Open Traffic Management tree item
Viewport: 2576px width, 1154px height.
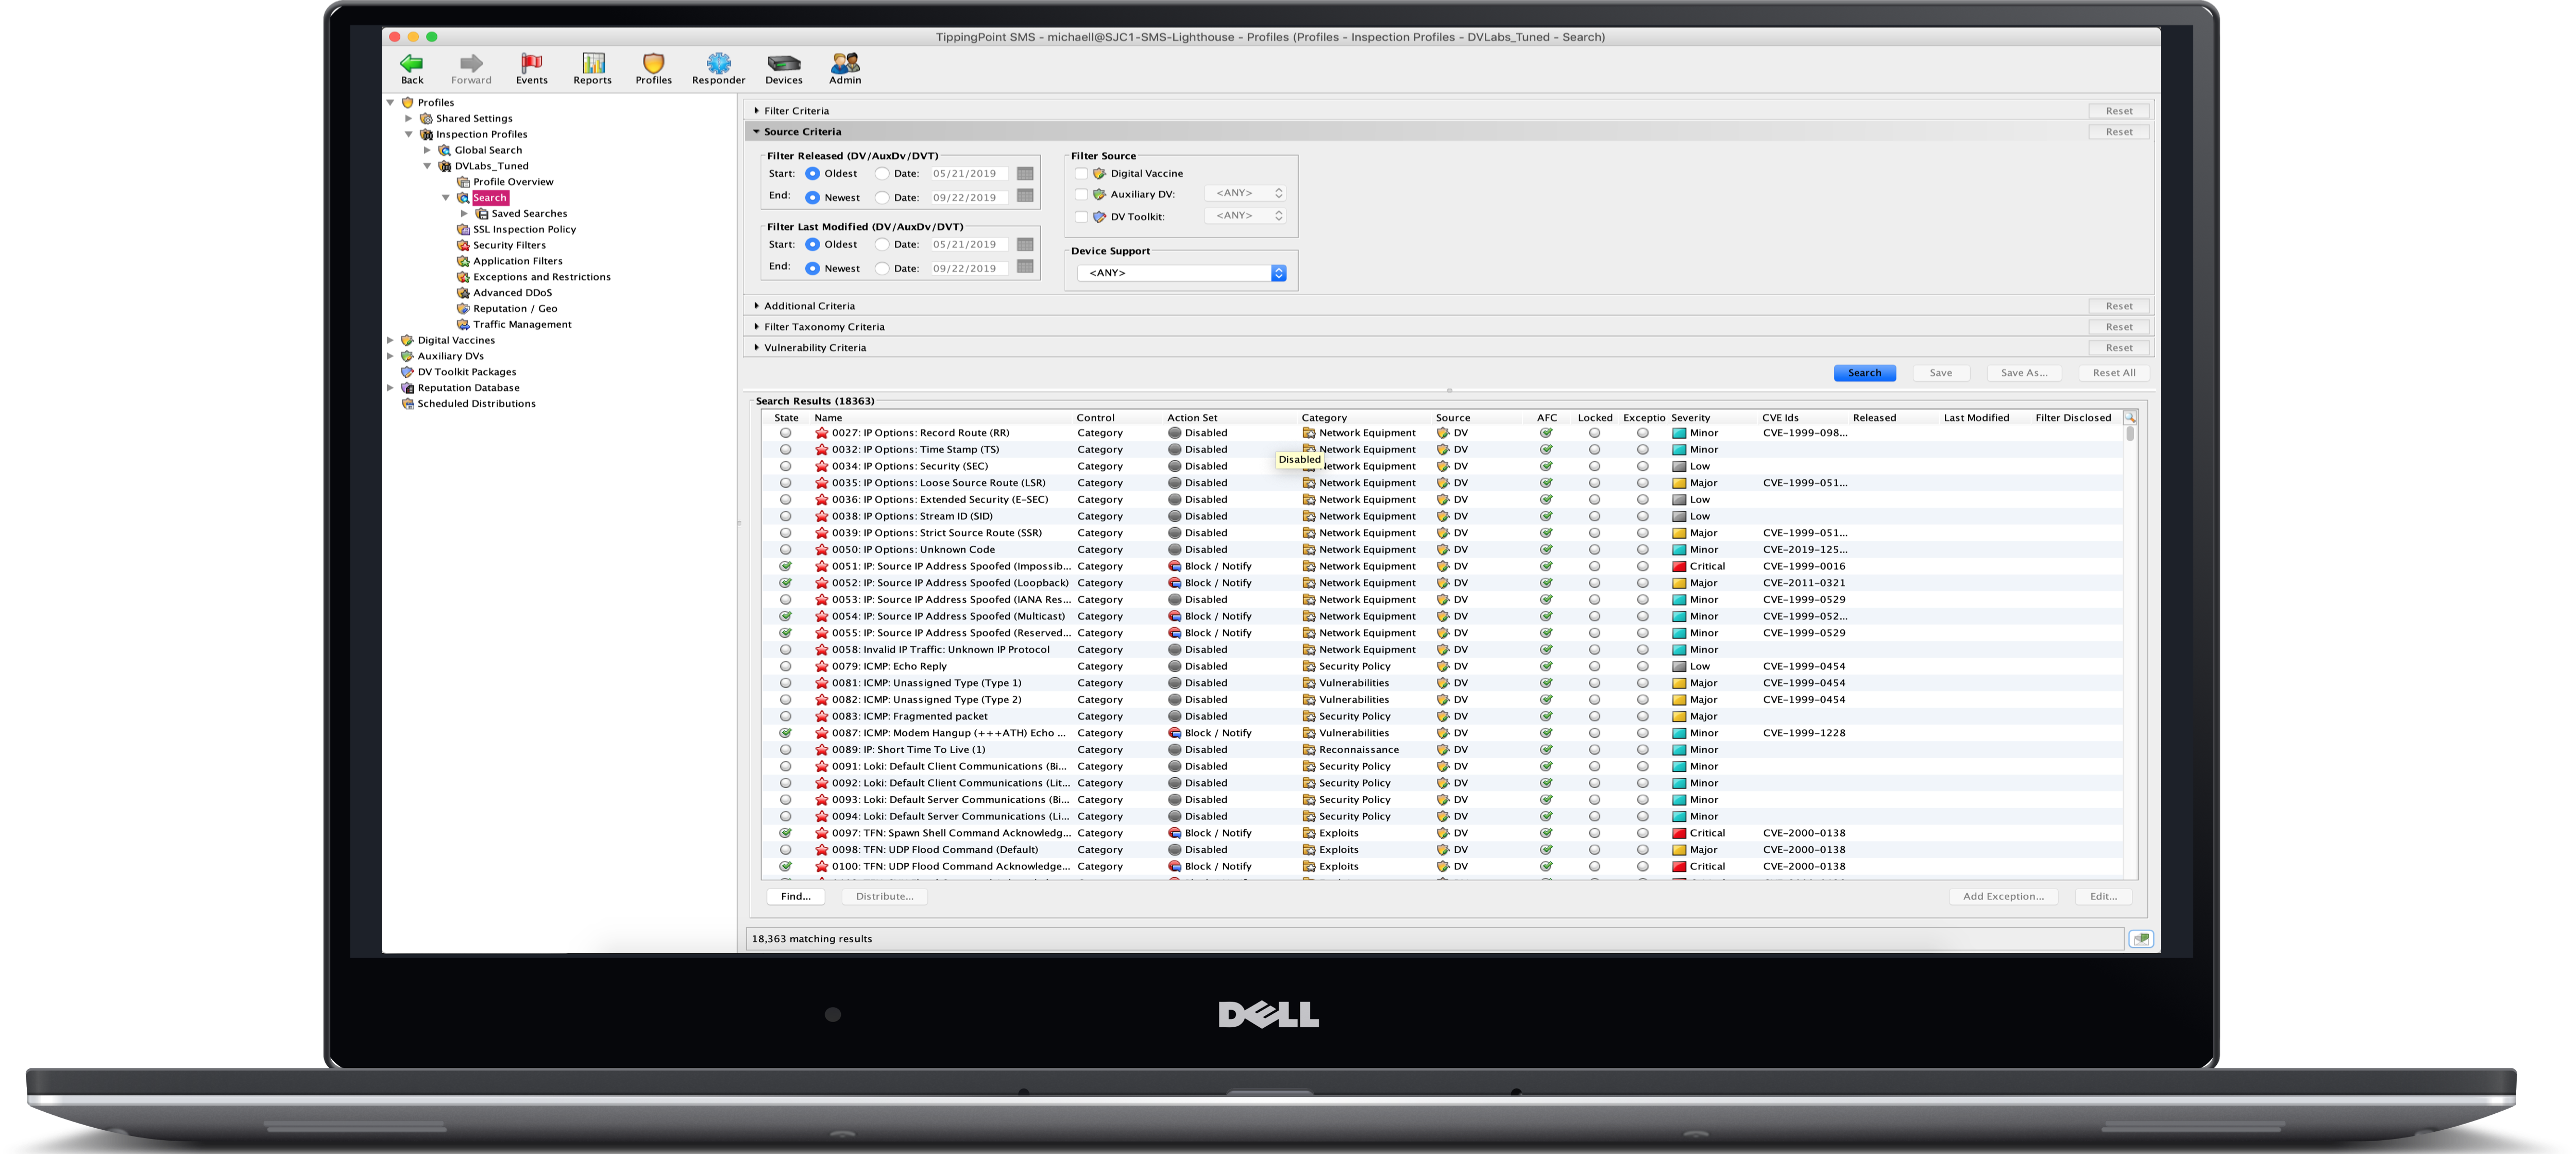point(522,324)
